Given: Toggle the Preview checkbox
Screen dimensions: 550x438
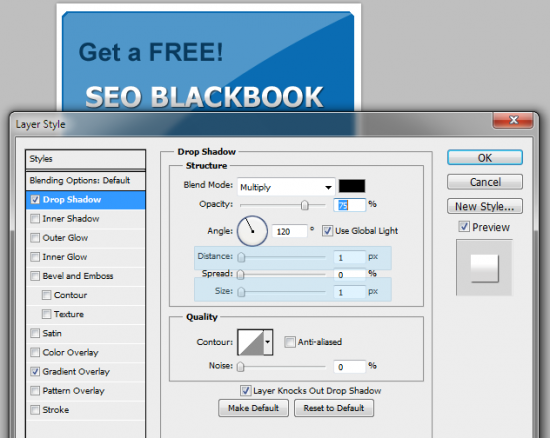Looking at the screenshot, I should tap(464, 227).
